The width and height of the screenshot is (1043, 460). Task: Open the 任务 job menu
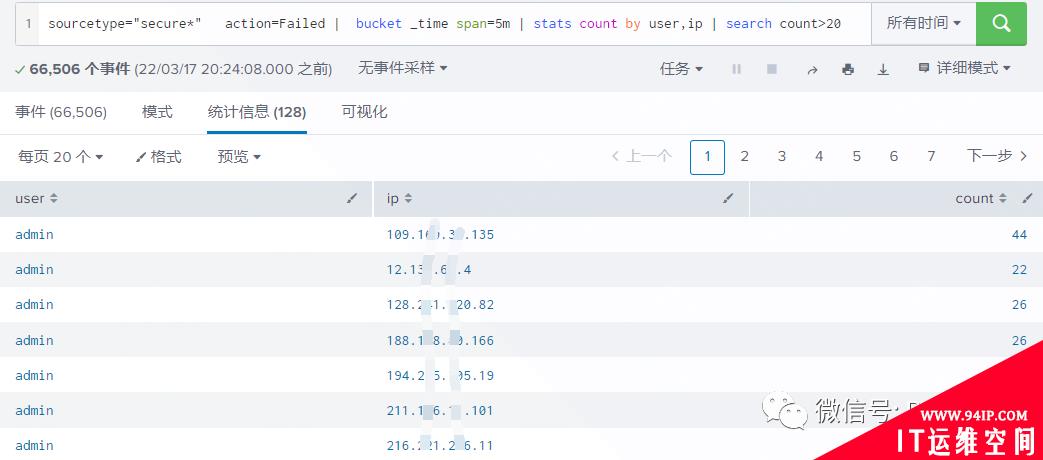coord(681,68)
